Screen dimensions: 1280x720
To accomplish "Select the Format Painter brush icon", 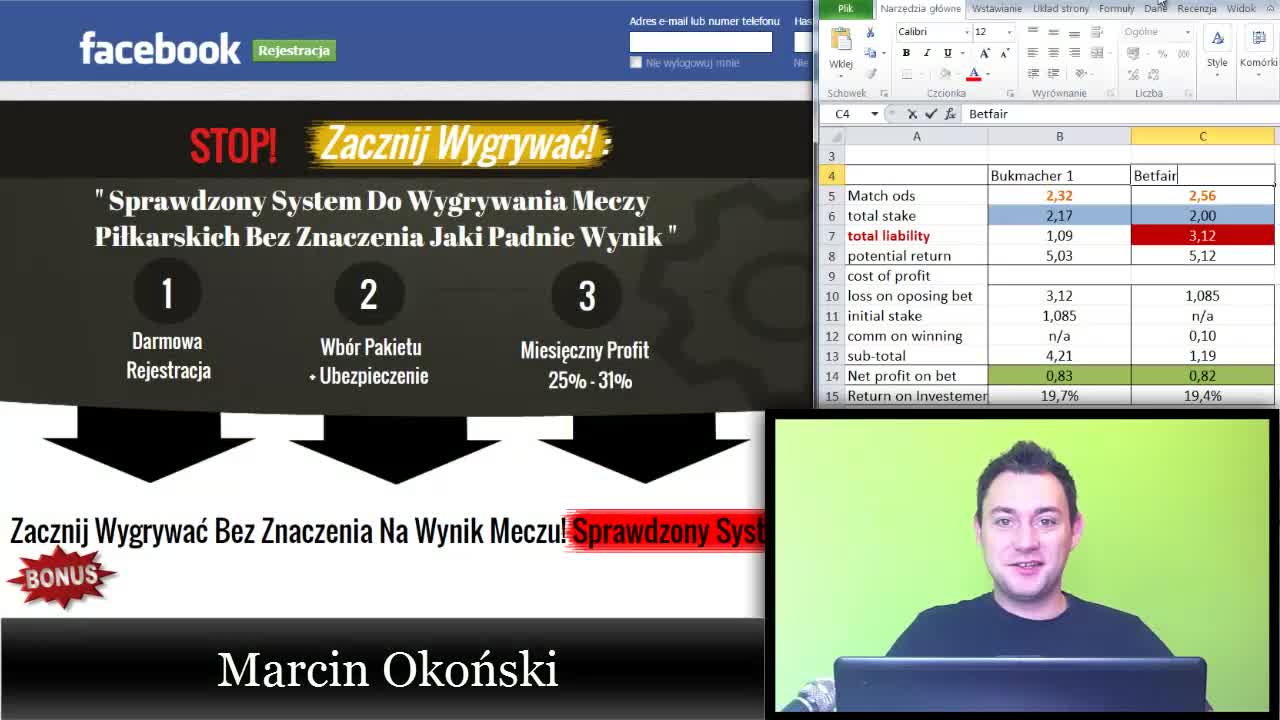I will coord(871,74).
